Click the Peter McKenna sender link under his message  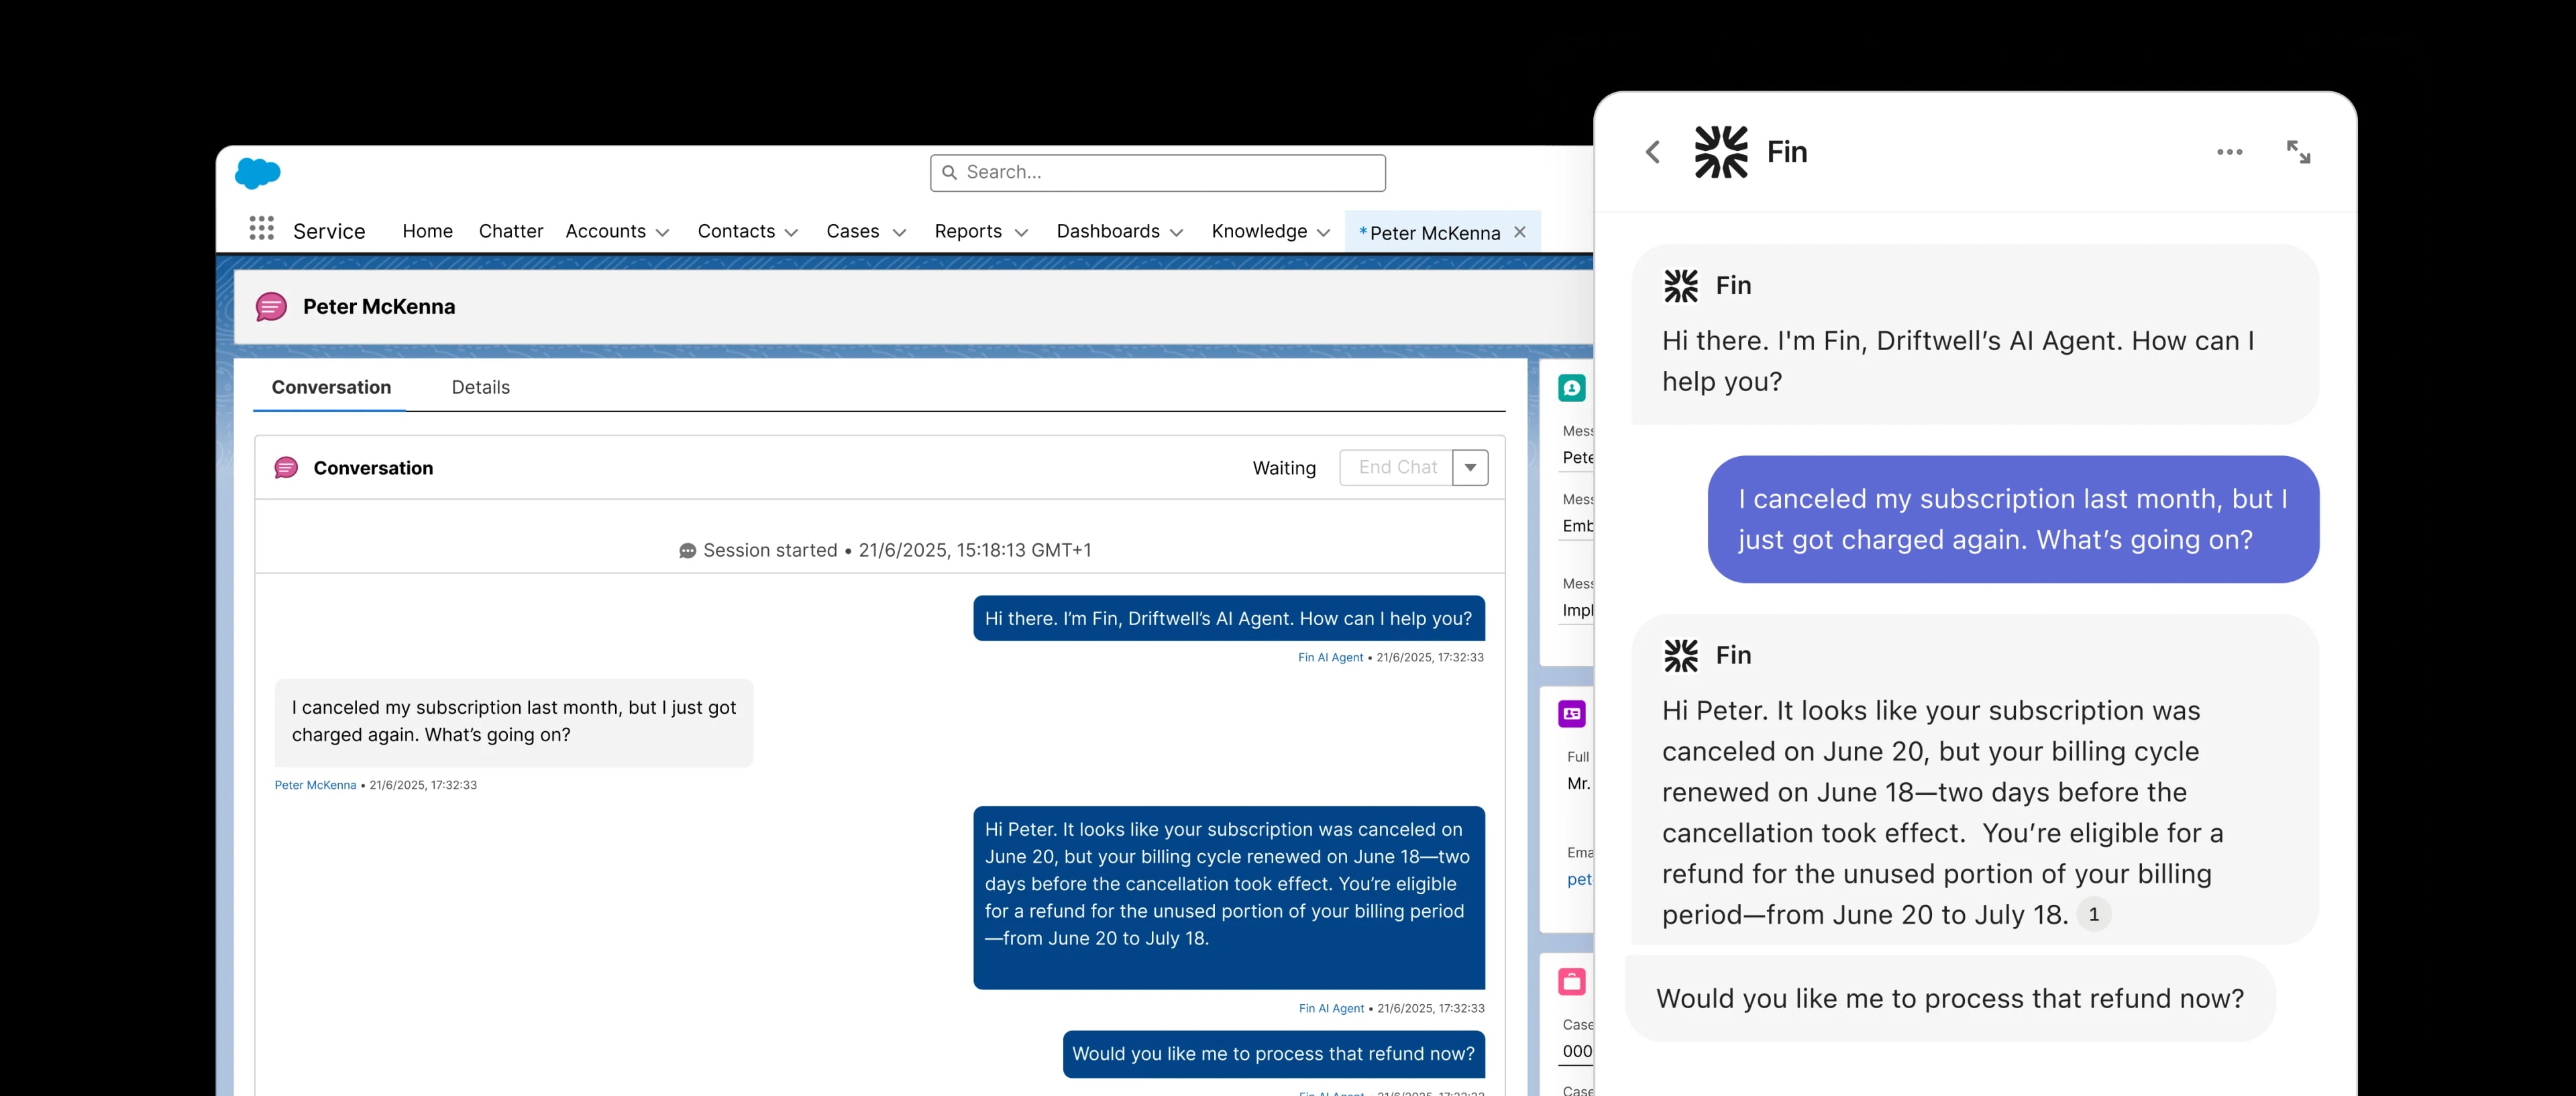click(315, 785)
